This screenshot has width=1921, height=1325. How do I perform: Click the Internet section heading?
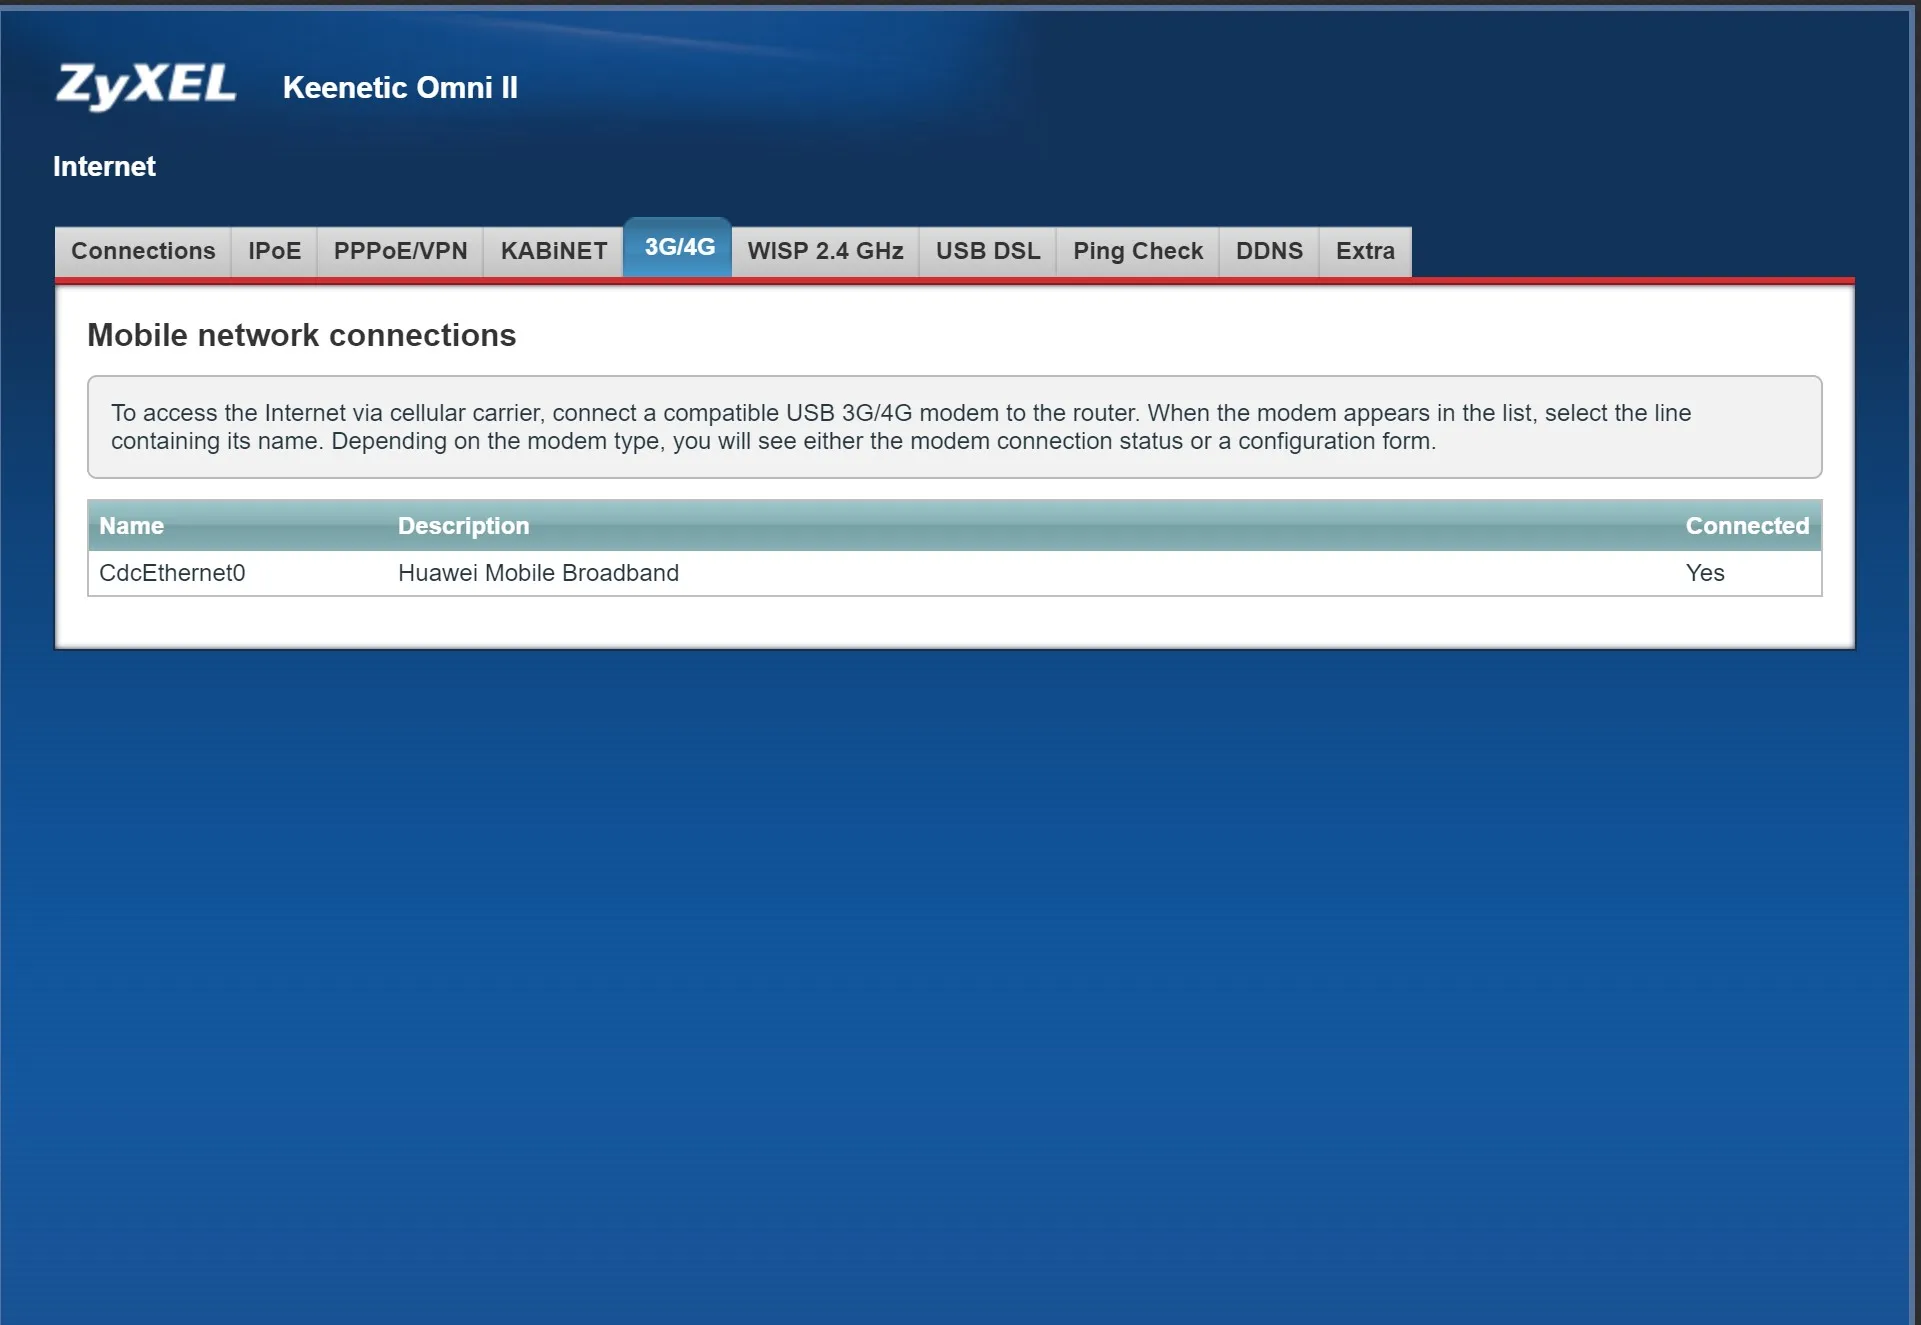point(104,167)
